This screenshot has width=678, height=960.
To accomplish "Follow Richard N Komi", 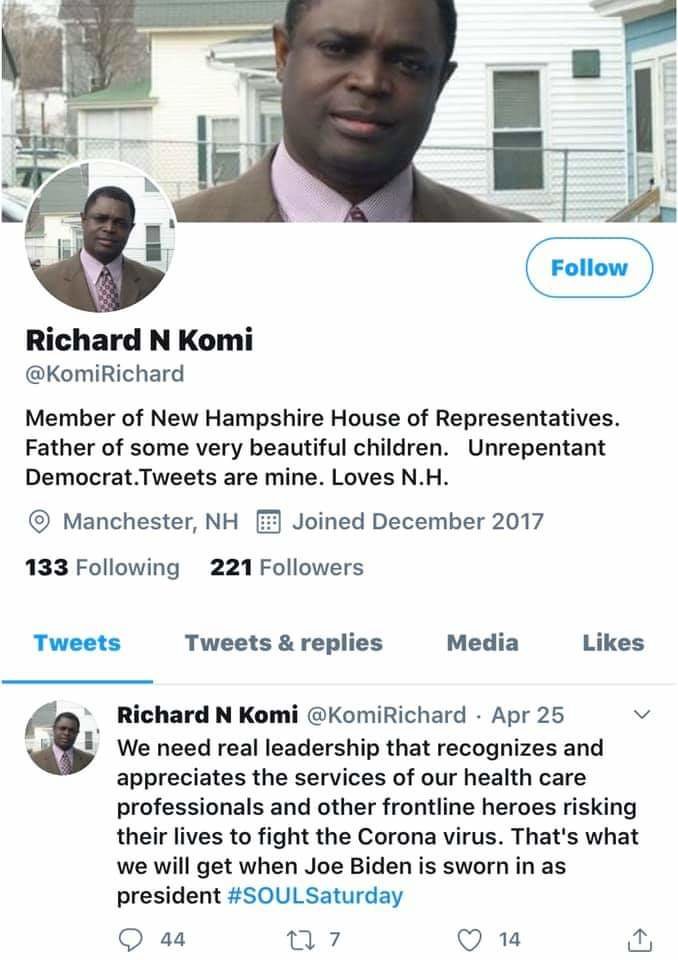I will click(x=589, y=268).
